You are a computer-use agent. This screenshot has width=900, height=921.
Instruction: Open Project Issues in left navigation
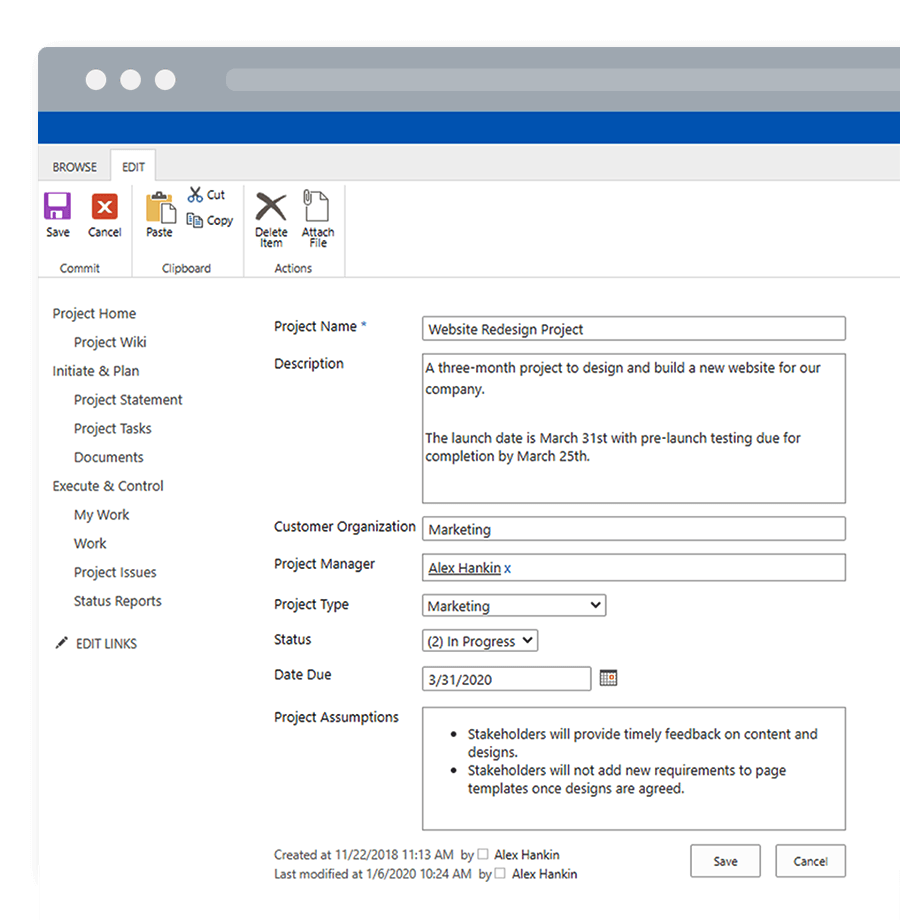point(115,572)
